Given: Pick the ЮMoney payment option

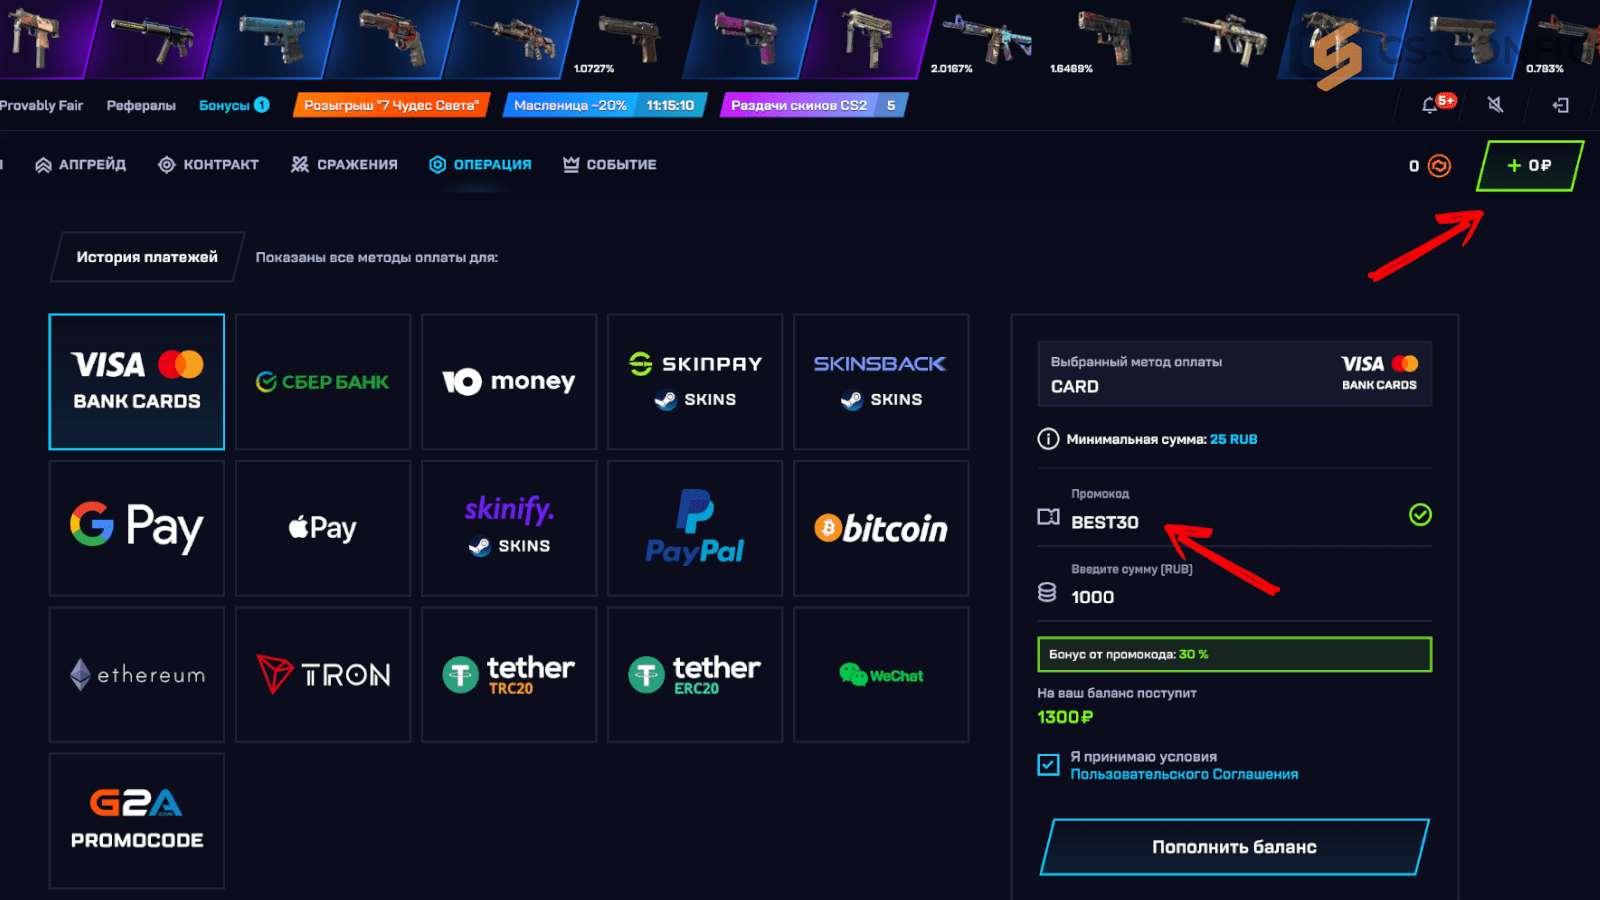Looking at the screenshot, I should point(509,382).
